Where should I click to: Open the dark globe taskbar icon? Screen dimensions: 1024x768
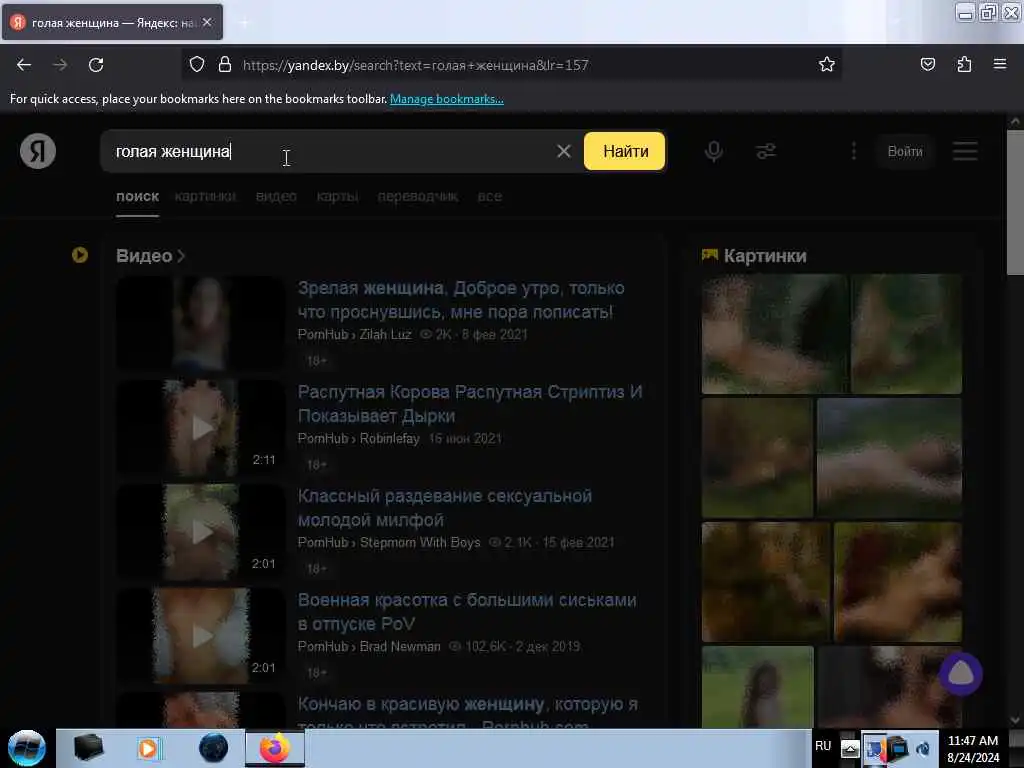coord(214,748)
